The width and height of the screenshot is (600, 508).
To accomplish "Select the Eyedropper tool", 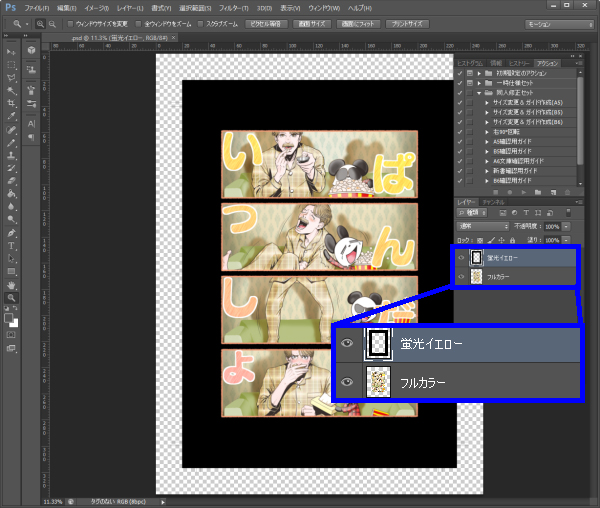I will click(x=11, y=116).
